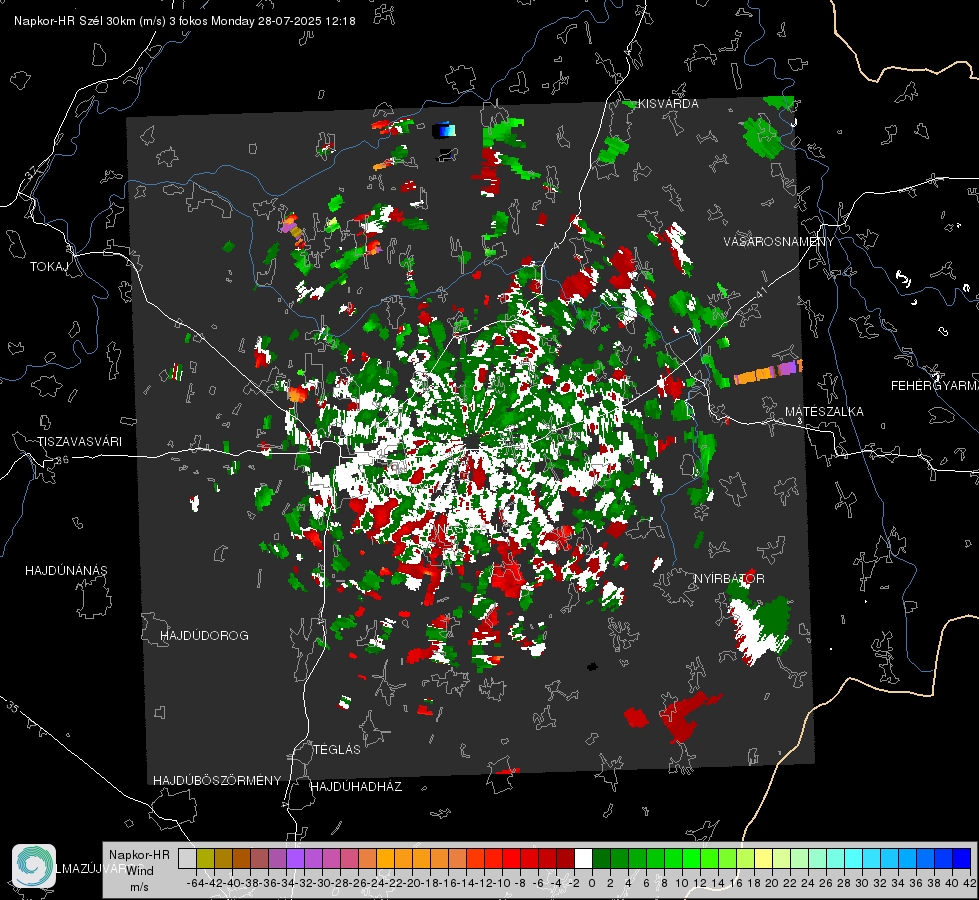This screenshot has height=900, width=979.
Task: Select the NYÍRBÁTOR town label
Action: click(x=729, y=579)
